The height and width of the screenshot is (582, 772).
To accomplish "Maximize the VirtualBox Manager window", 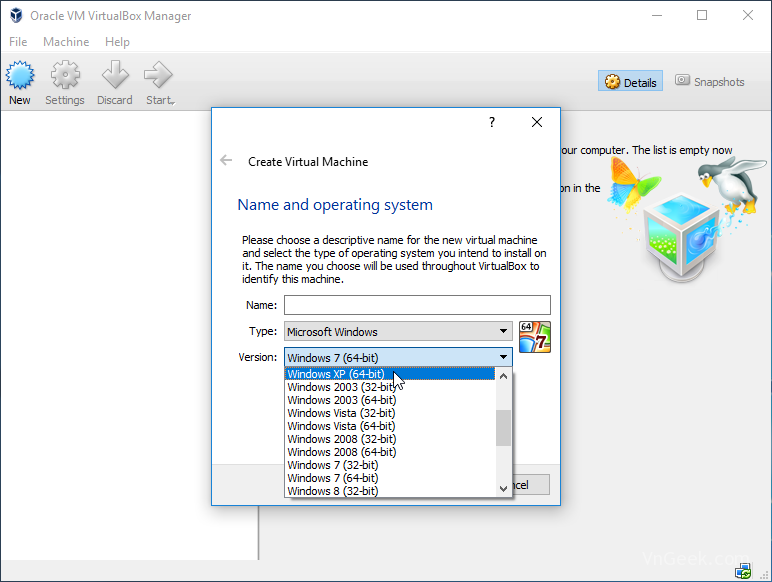I will (x=702, y=15).
